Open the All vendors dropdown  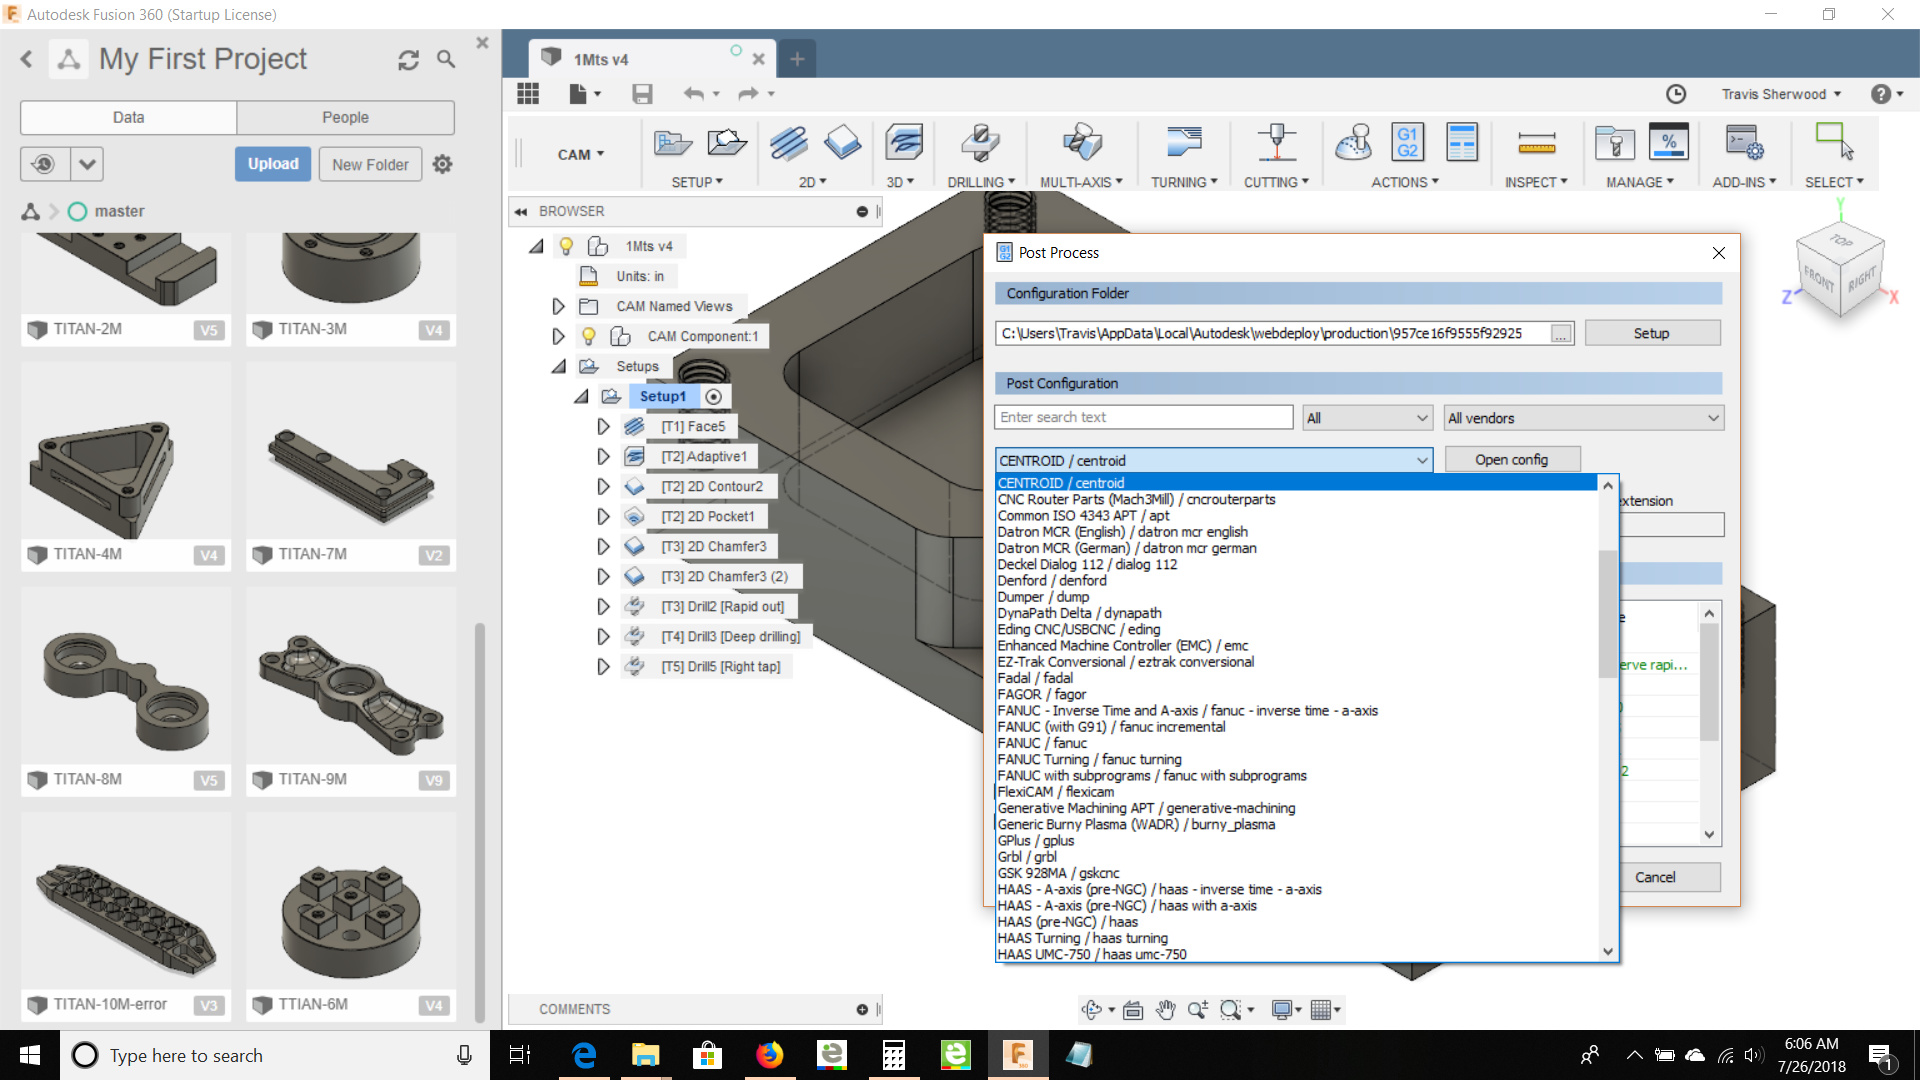point(1584,418)
